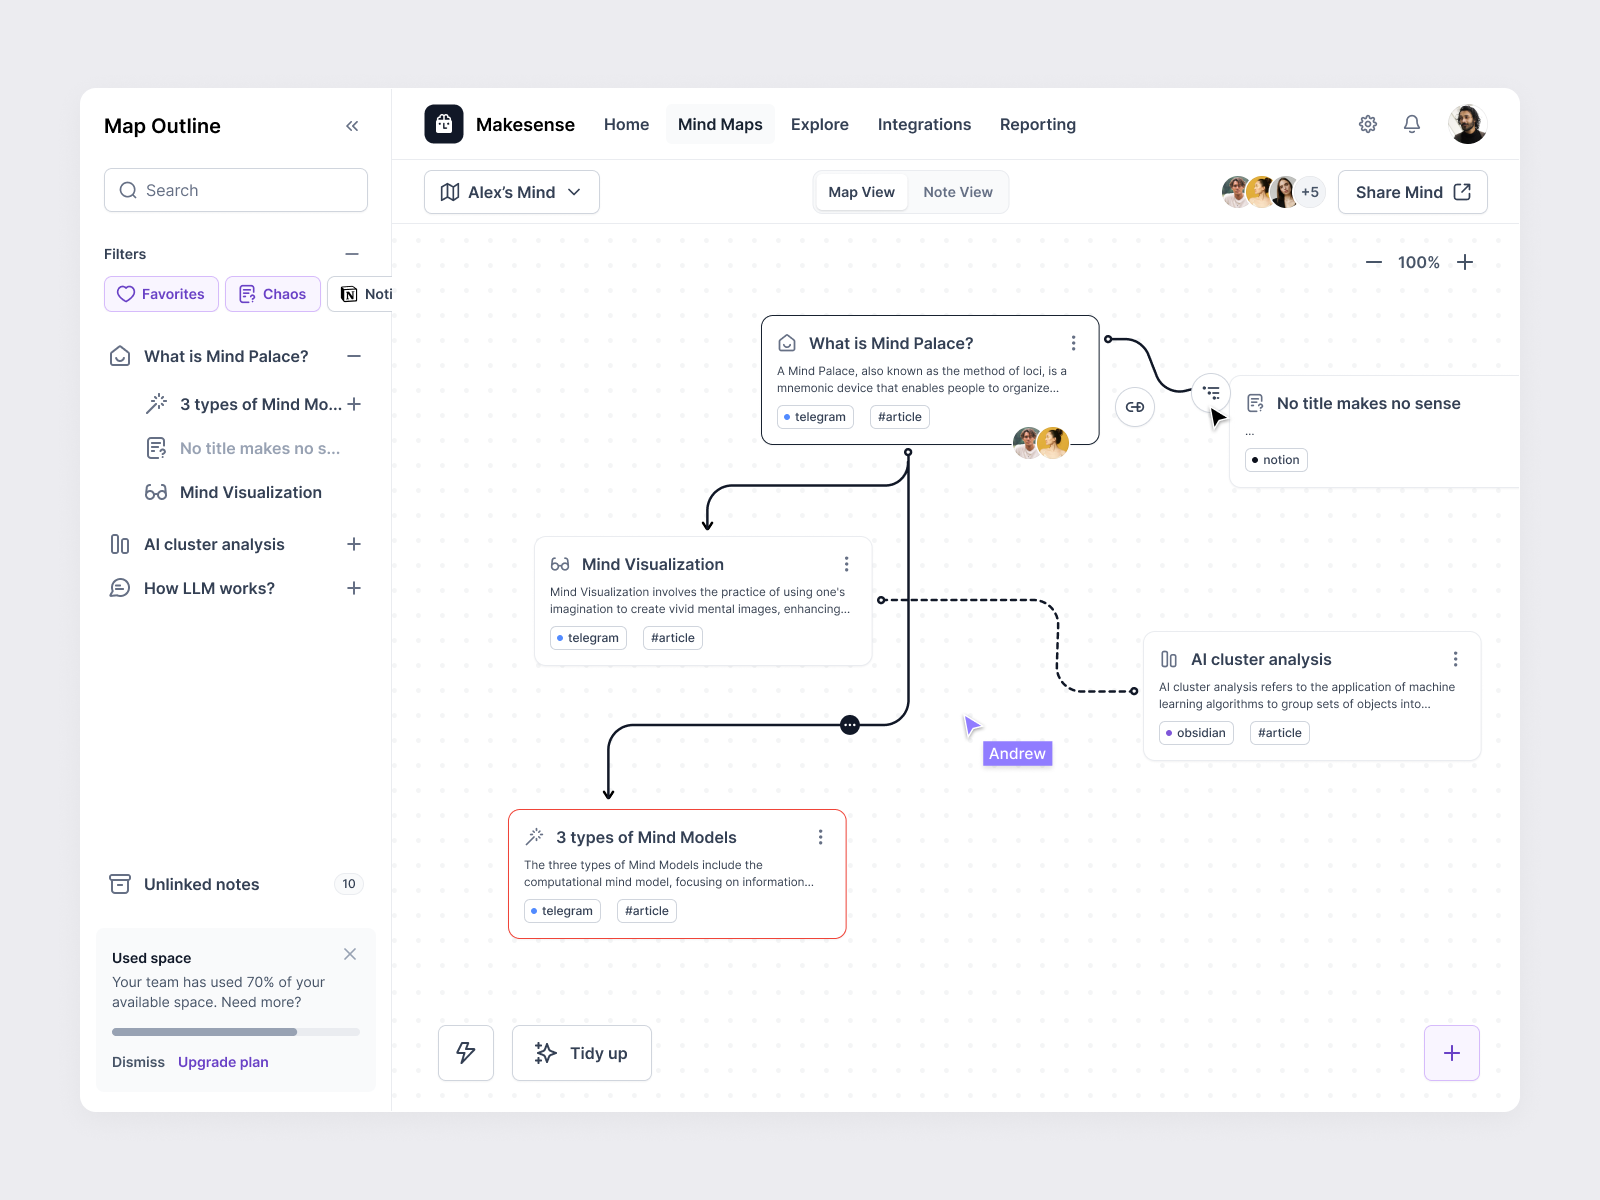This screenshot has height=1200, width=1600.
Task: Collapse the Map Outline panel with the double-chevron icon
Action: 352,125
